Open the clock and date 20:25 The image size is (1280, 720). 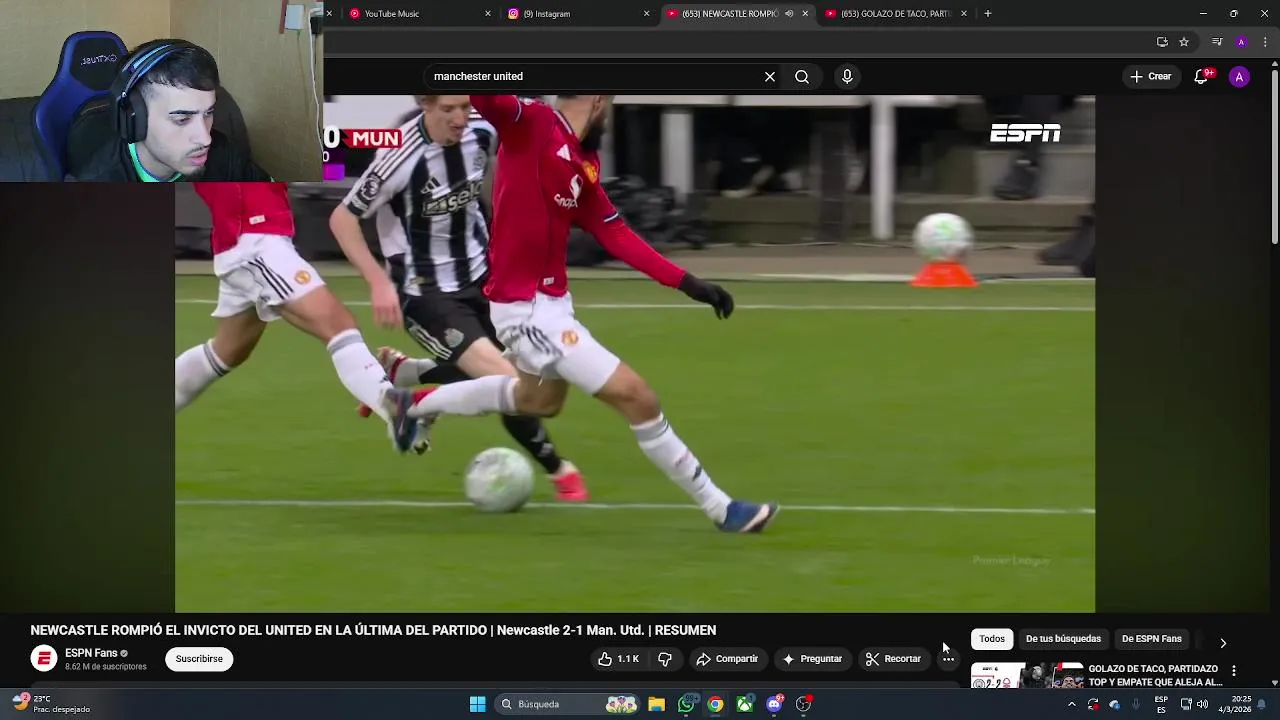[x=1236, y=704]
